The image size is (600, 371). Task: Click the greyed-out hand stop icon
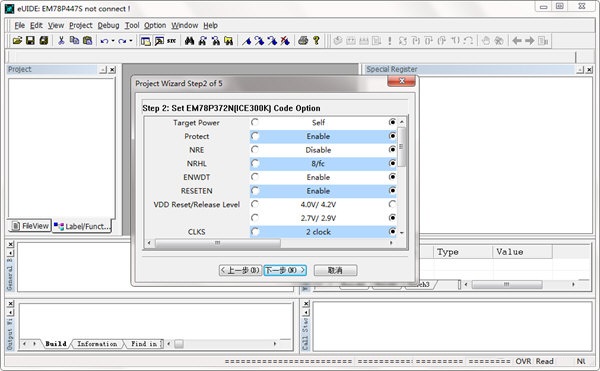486,41
